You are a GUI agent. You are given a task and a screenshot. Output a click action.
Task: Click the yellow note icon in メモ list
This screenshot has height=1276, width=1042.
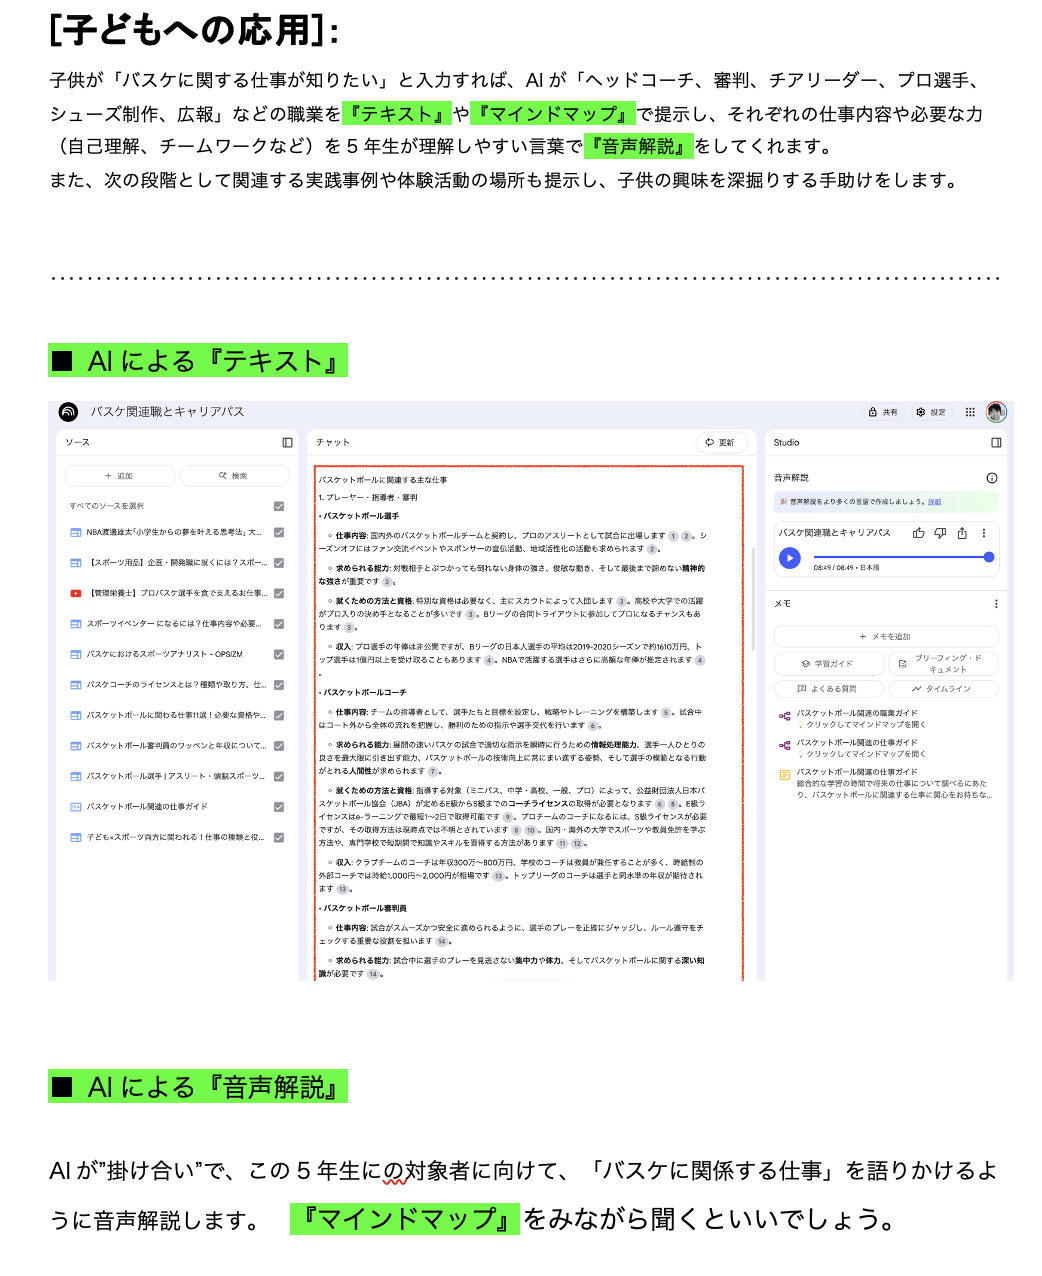(785, 775)
